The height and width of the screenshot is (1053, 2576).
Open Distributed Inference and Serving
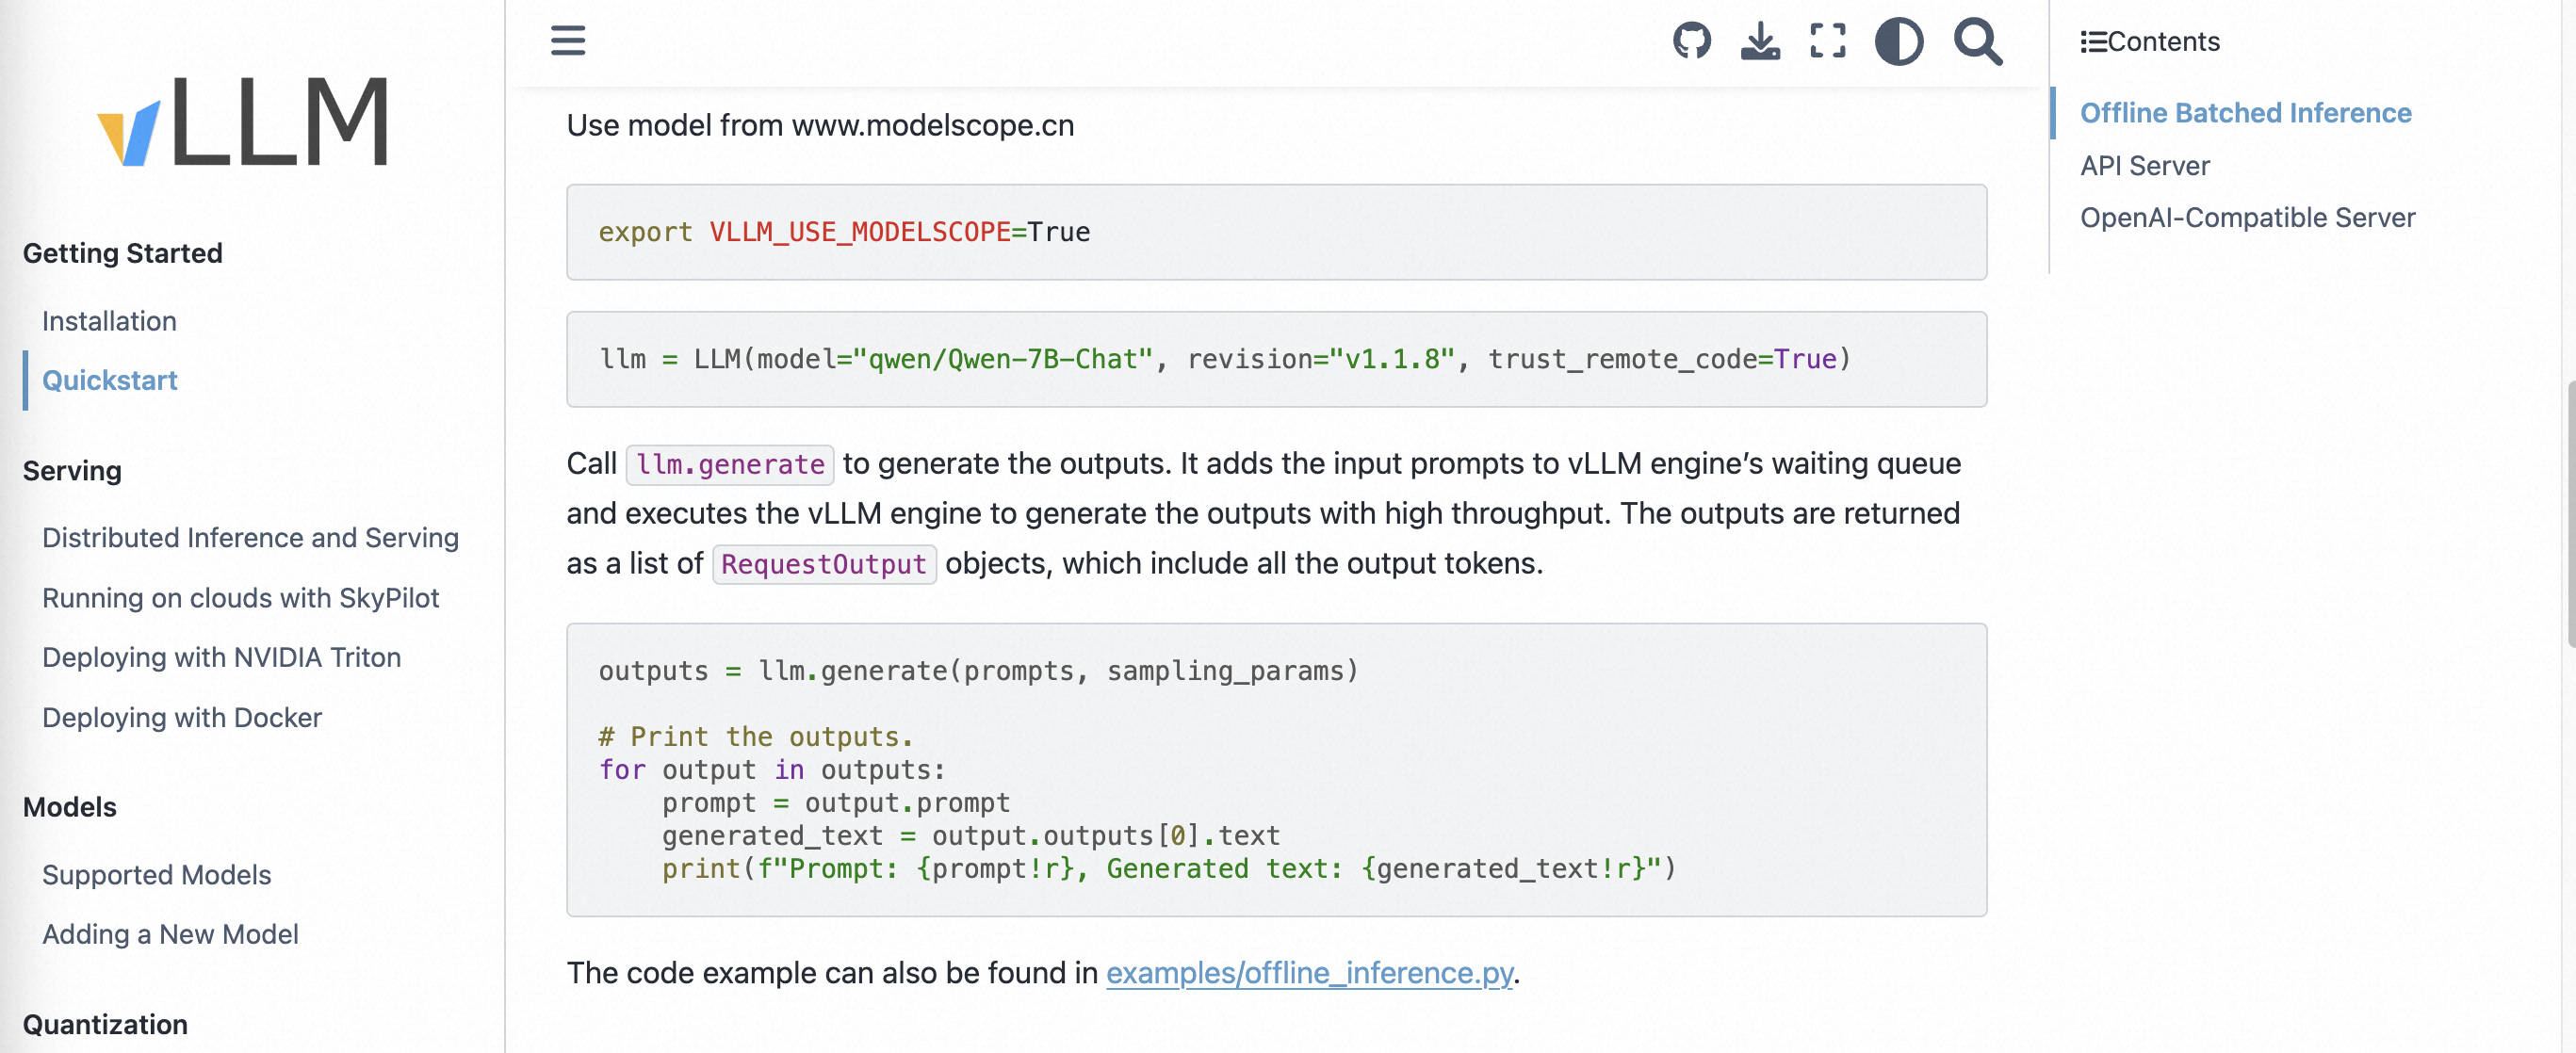tap(250, 538)
